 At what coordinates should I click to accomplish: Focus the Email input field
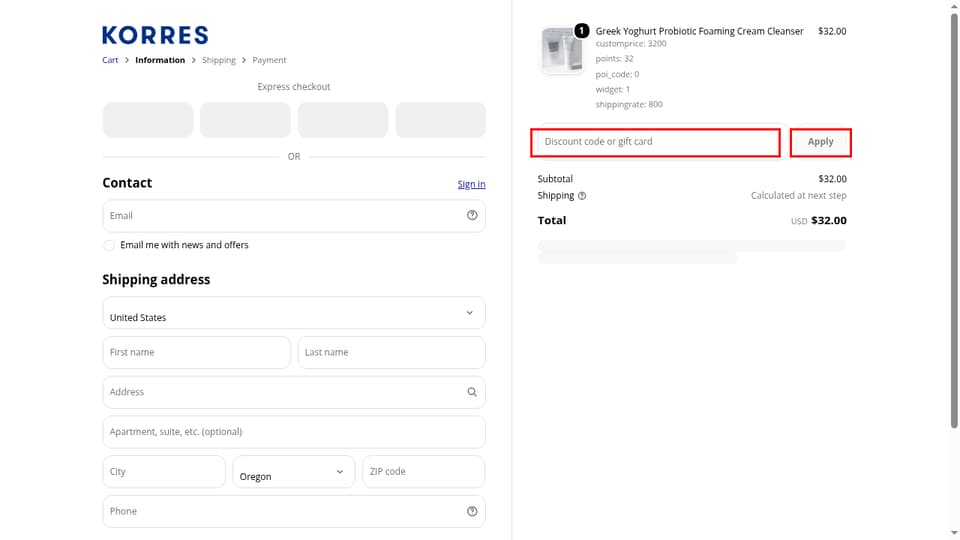pos(294,216)
